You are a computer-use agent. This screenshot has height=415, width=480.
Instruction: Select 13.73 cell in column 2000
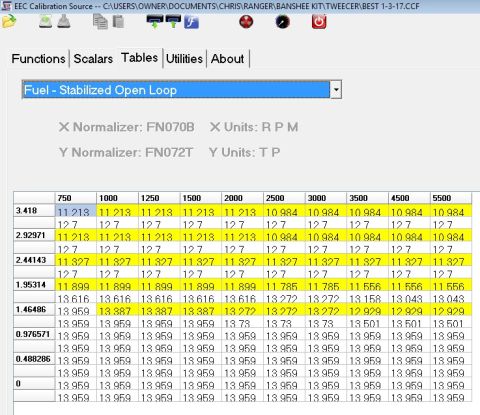tap(242, 323)
